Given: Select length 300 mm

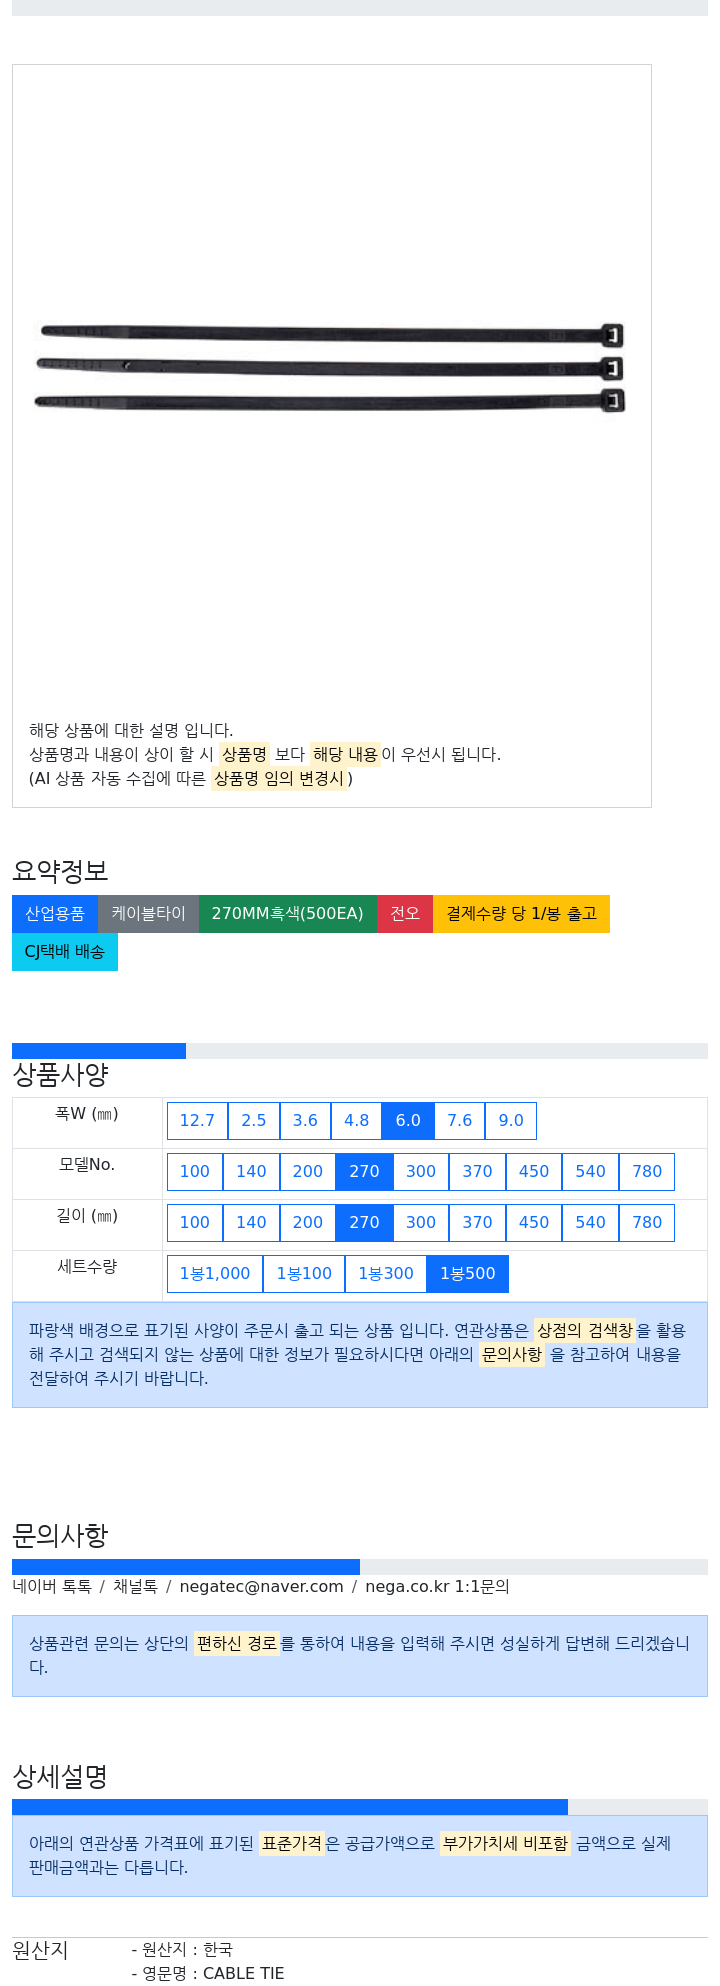Looking at the screenshot, I should point(421,1223).
